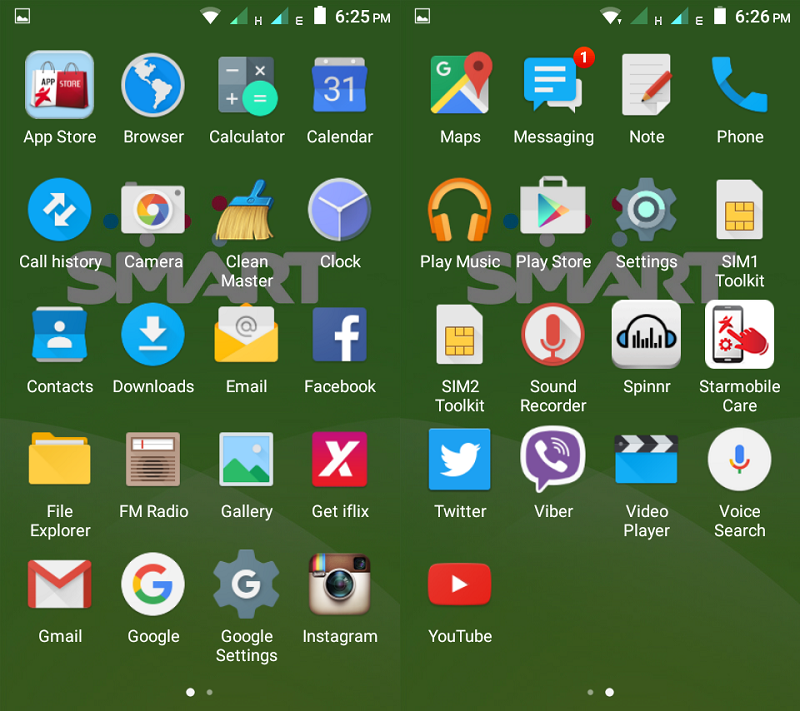
Task: Open Play Music
Action: [x=460, y=210]
